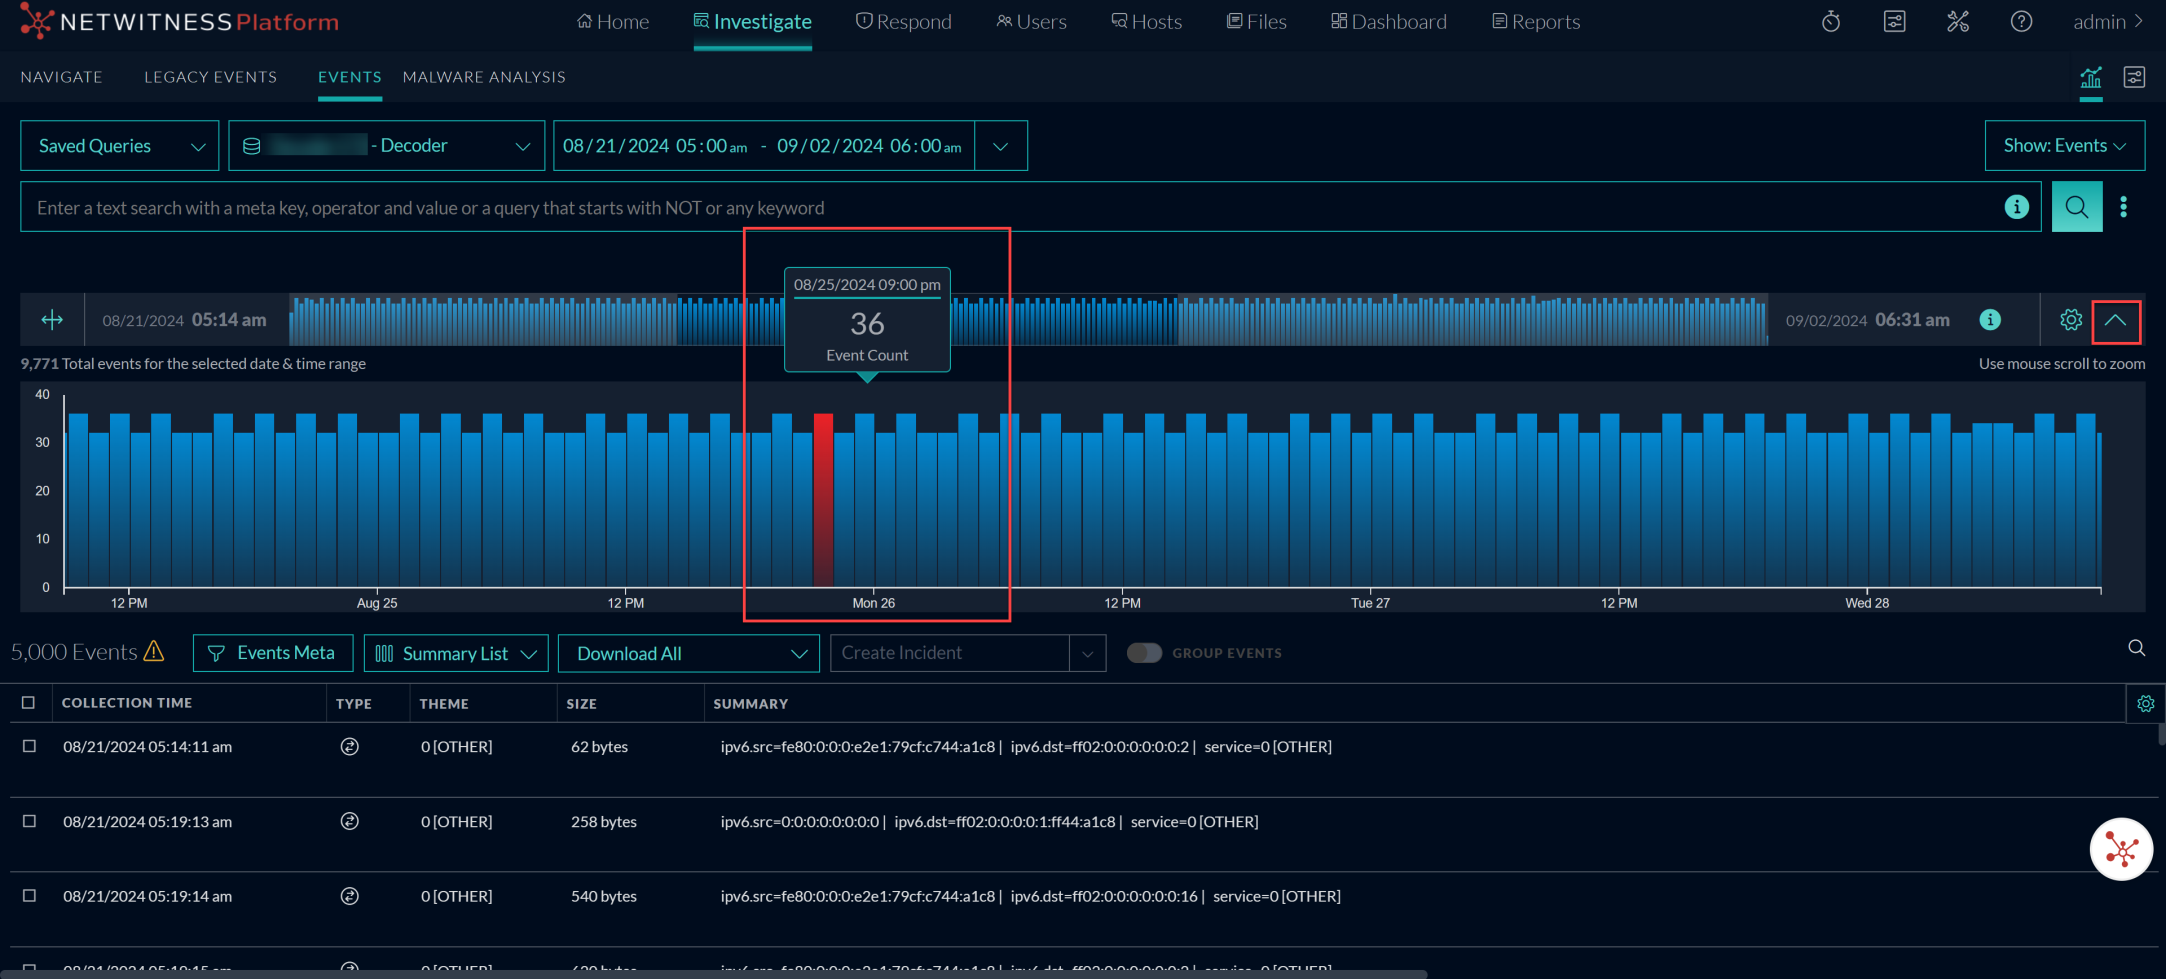Open the timeline settings gear icon

pos(2070,320)
